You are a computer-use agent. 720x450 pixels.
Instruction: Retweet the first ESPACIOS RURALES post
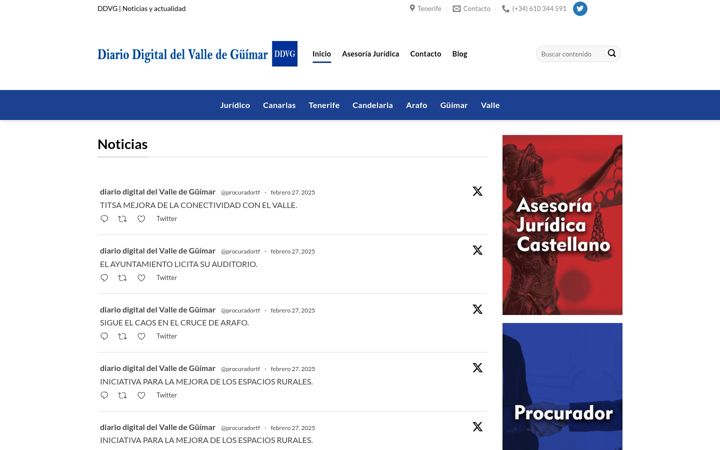pyautogui.click(x=122, y=395)
